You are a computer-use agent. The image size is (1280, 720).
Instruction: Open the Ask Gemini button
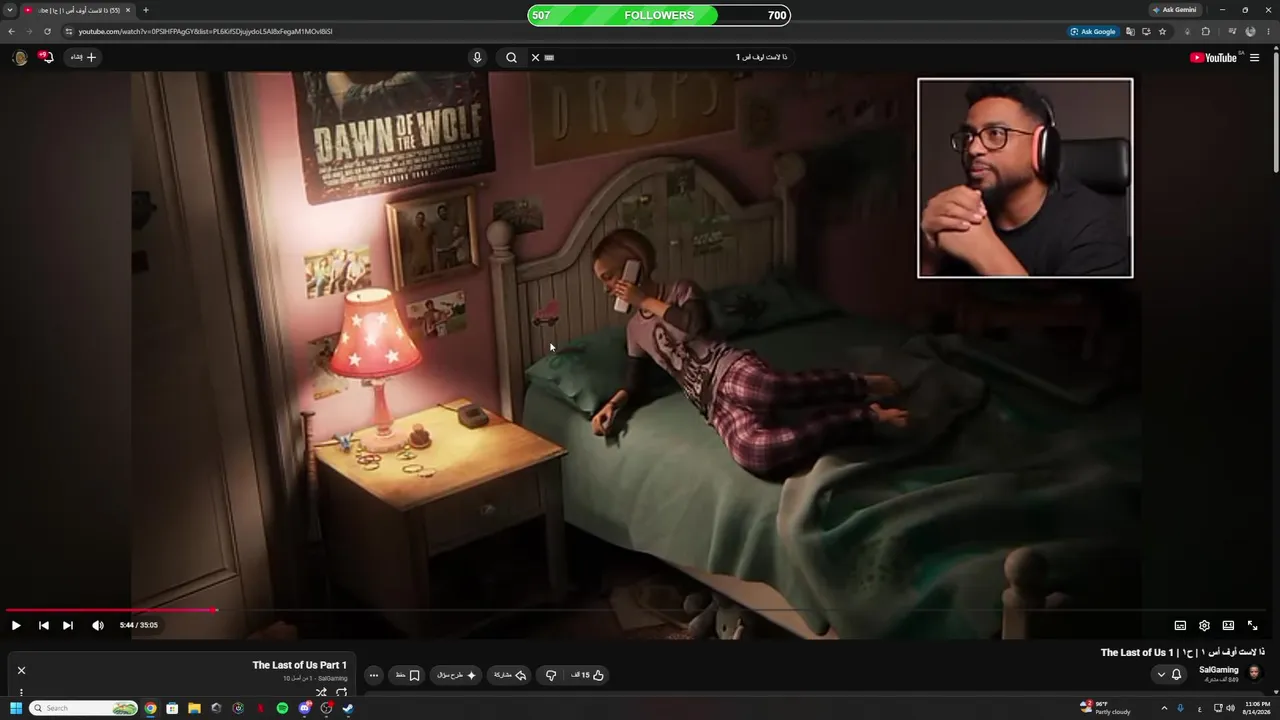pyautogui.click(x=1174, y=10)
